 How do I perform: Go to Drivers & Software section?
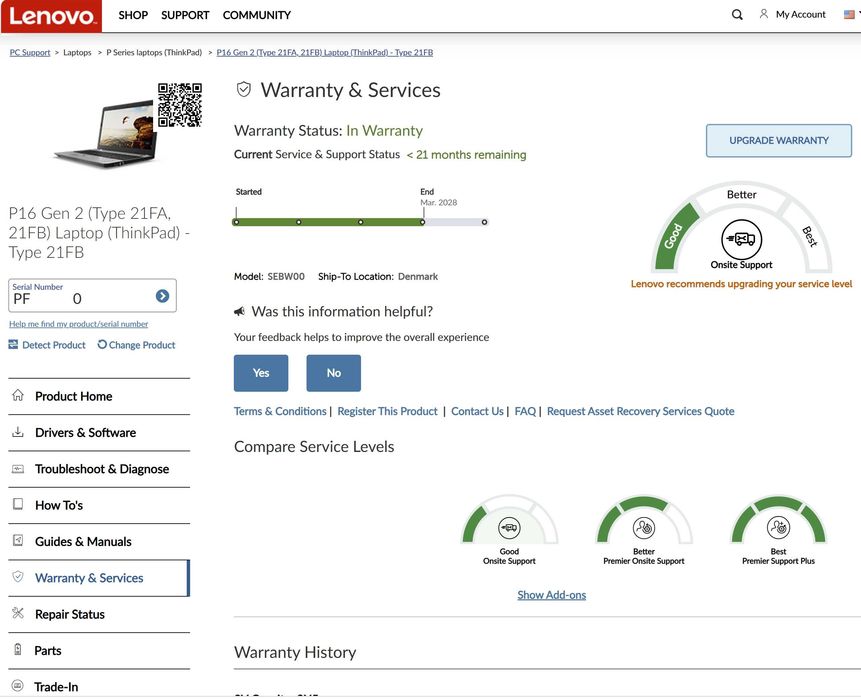pos(99,432)
